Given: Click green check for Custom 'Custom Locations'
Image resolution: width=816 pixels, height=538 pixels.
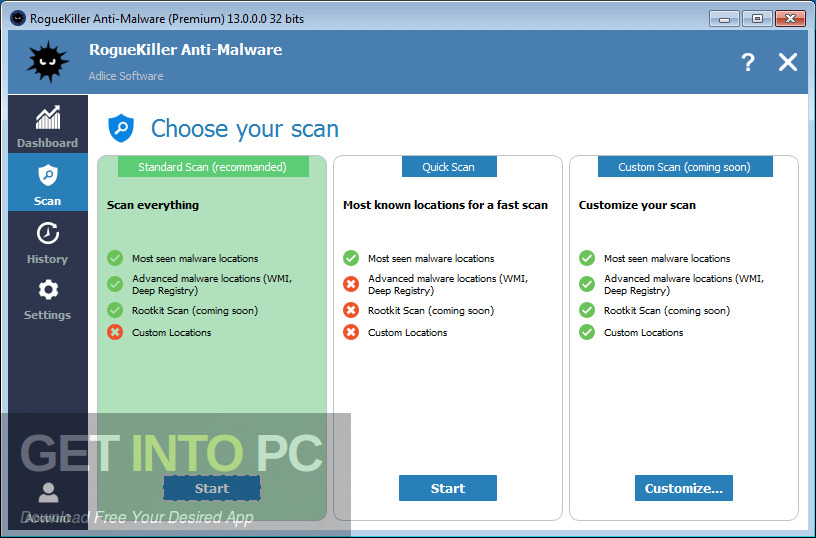Looking at the screenshot, I should tap(587, 332).
